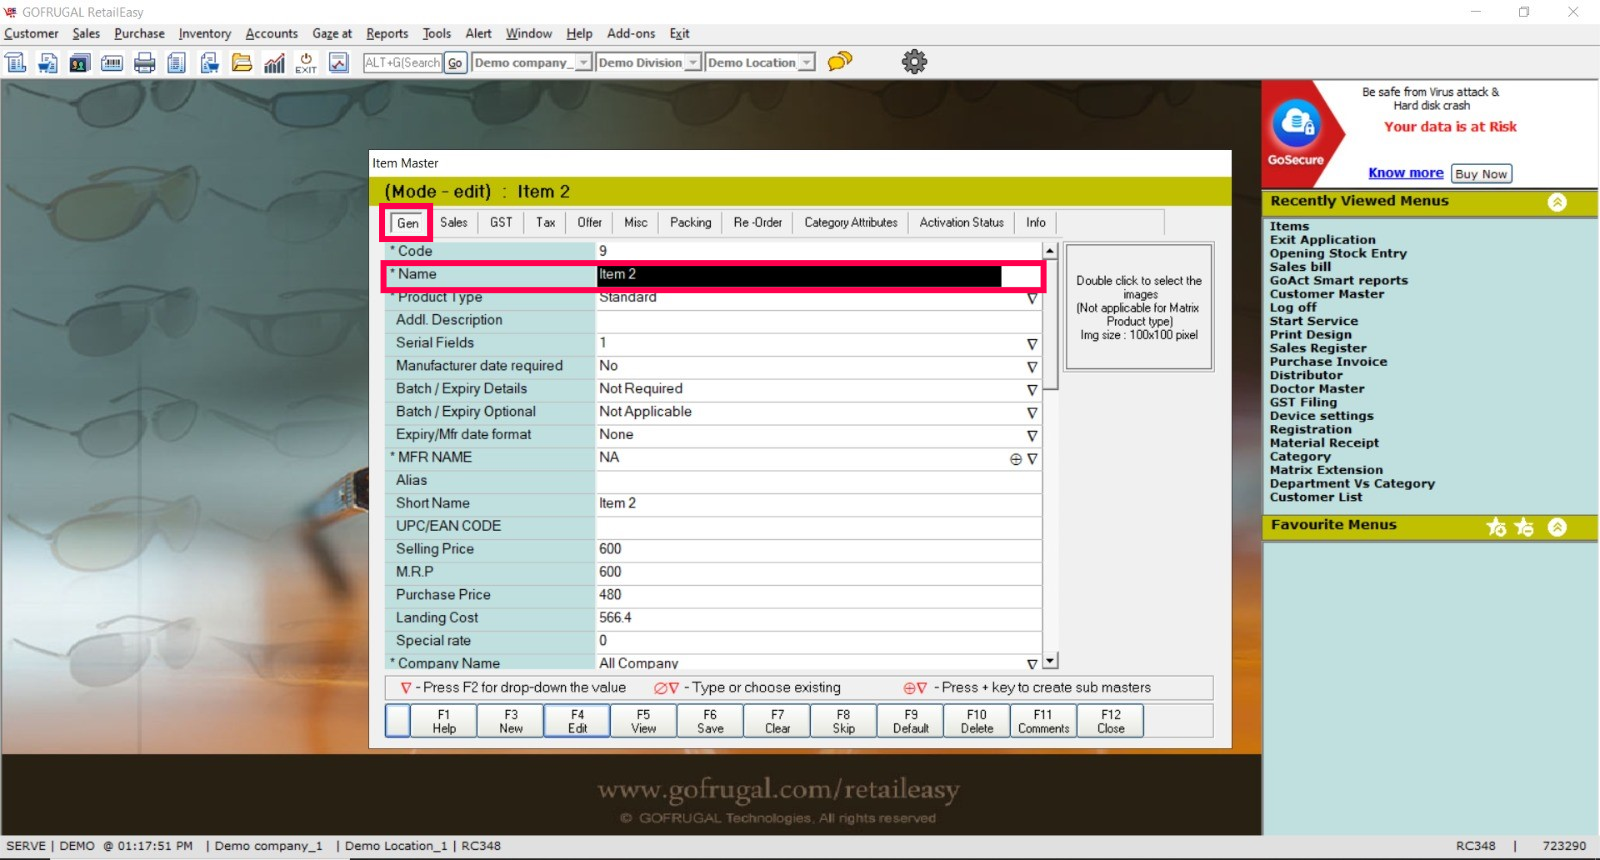The width and height of the screenshot is (1600, 860).
Task: Click the Know more link
Action: [x=1405, y=173]
